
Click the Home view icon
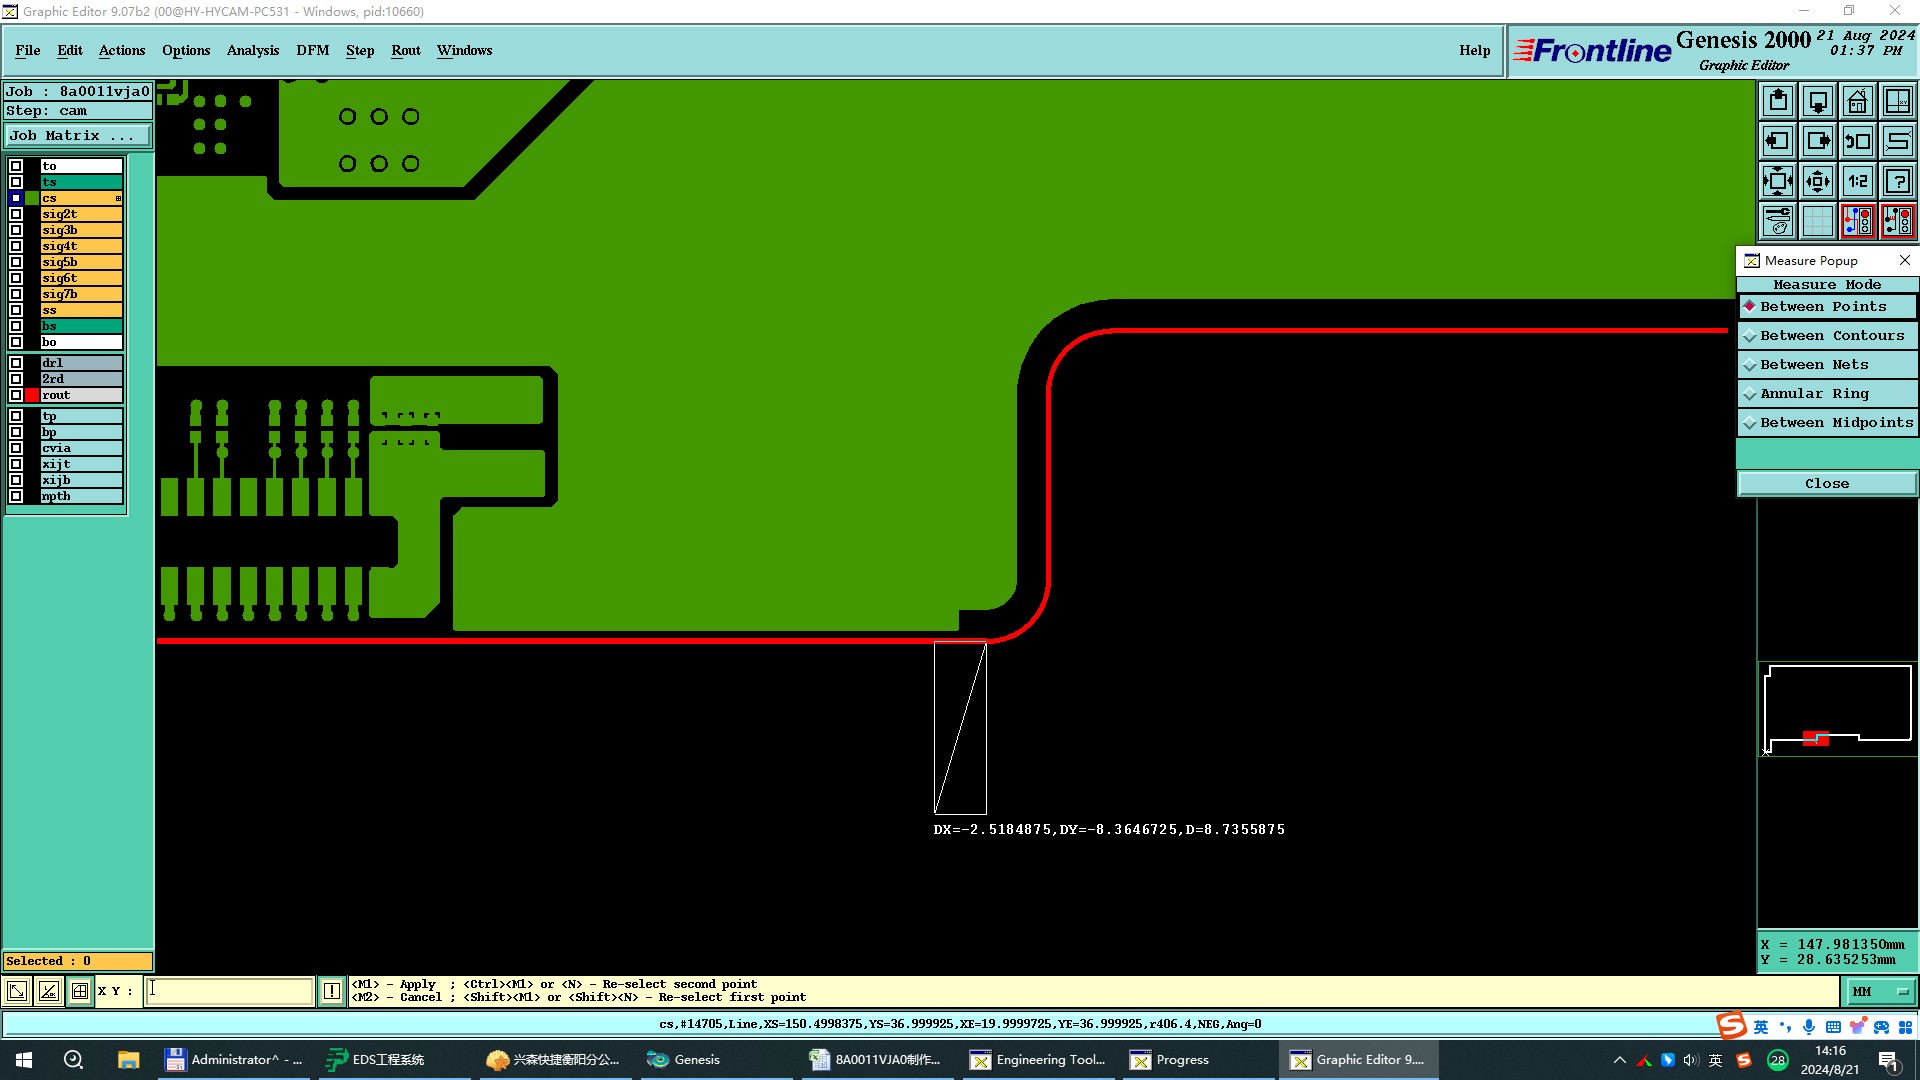click(1857, 101)
